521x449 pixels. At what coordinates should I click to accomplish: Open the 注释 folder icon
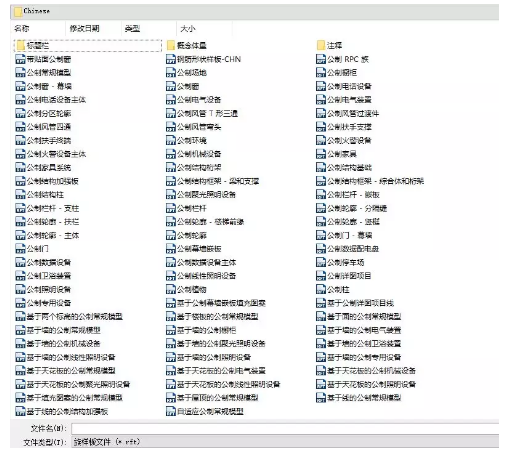click(x=321, y=45)
